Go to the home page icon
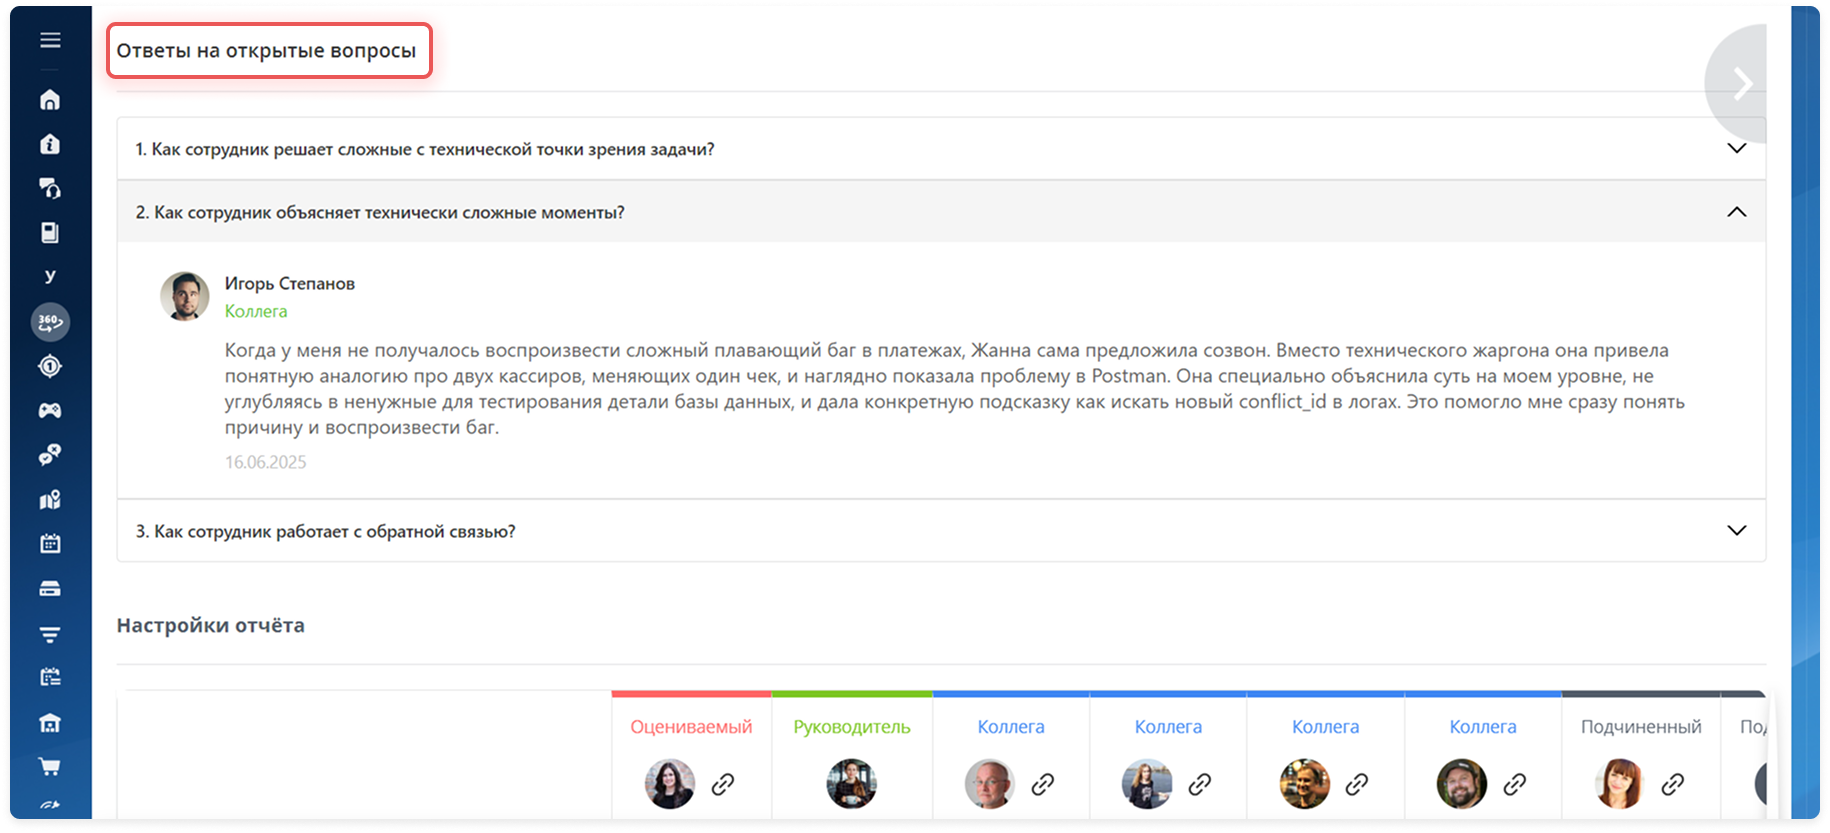Screen dimensions: 1830x833 50,100
